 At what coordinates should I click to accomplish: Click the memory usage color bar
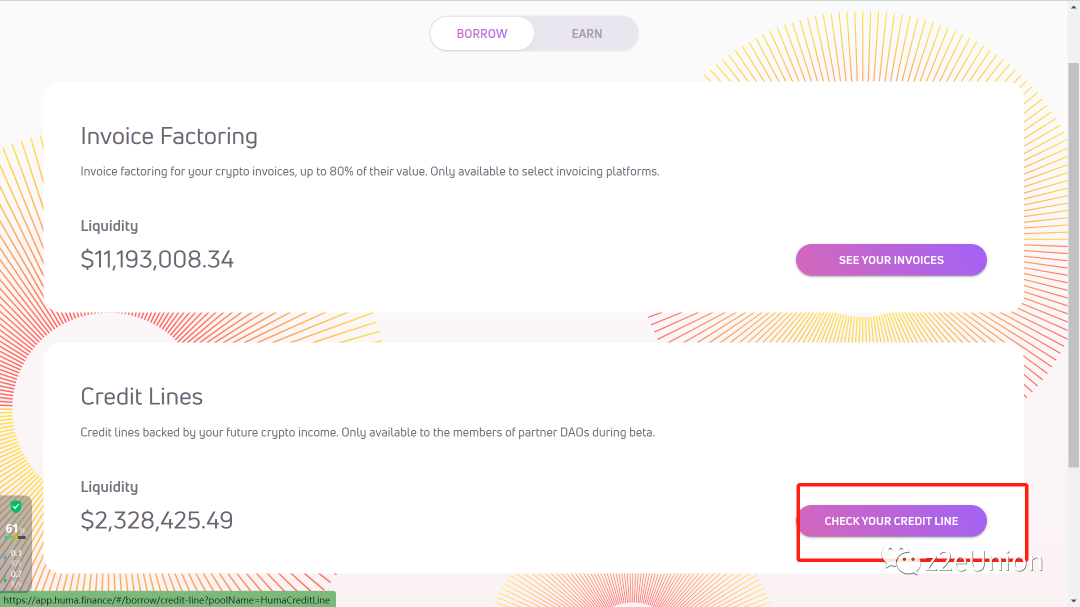point(15,538)
